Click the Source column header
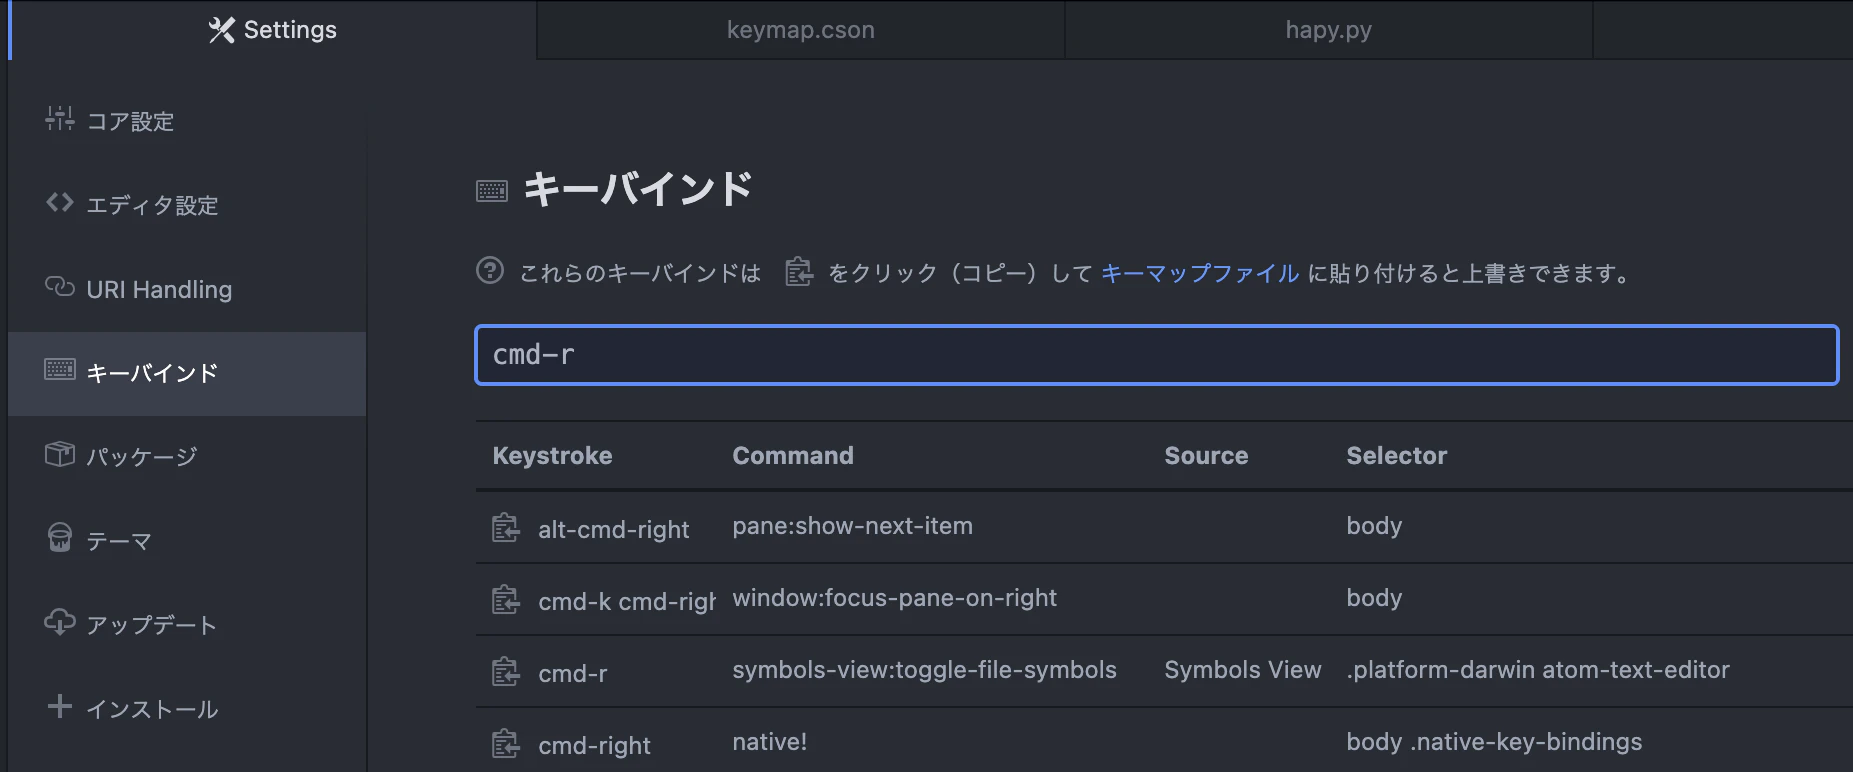 [x=1206, y=456]
